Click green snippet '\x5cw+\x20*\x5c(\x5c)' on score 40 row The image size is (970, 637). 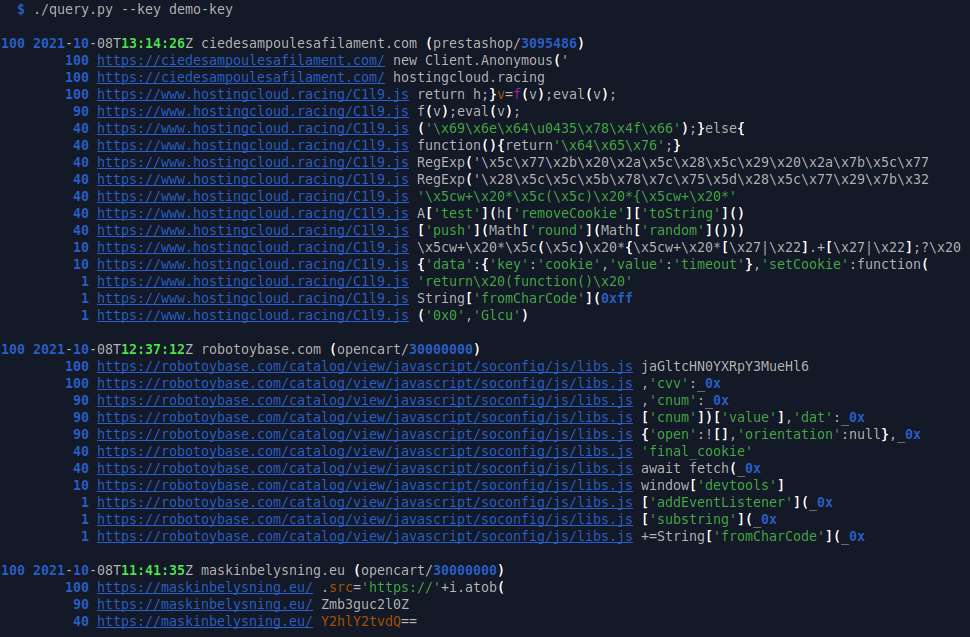[577, 197]
